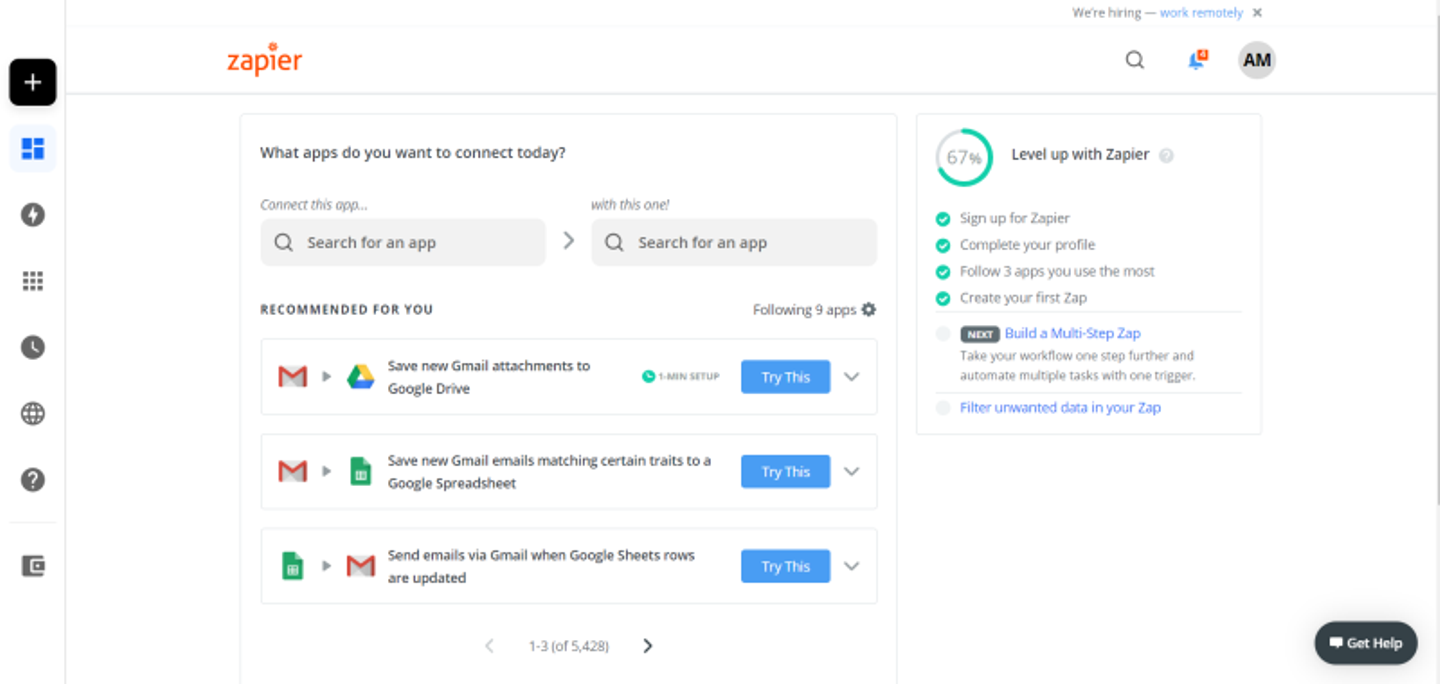The width and height of the screenshot is (1440, 684).
Task: Open the AM account avatar menu
Action: point(1257,60)
